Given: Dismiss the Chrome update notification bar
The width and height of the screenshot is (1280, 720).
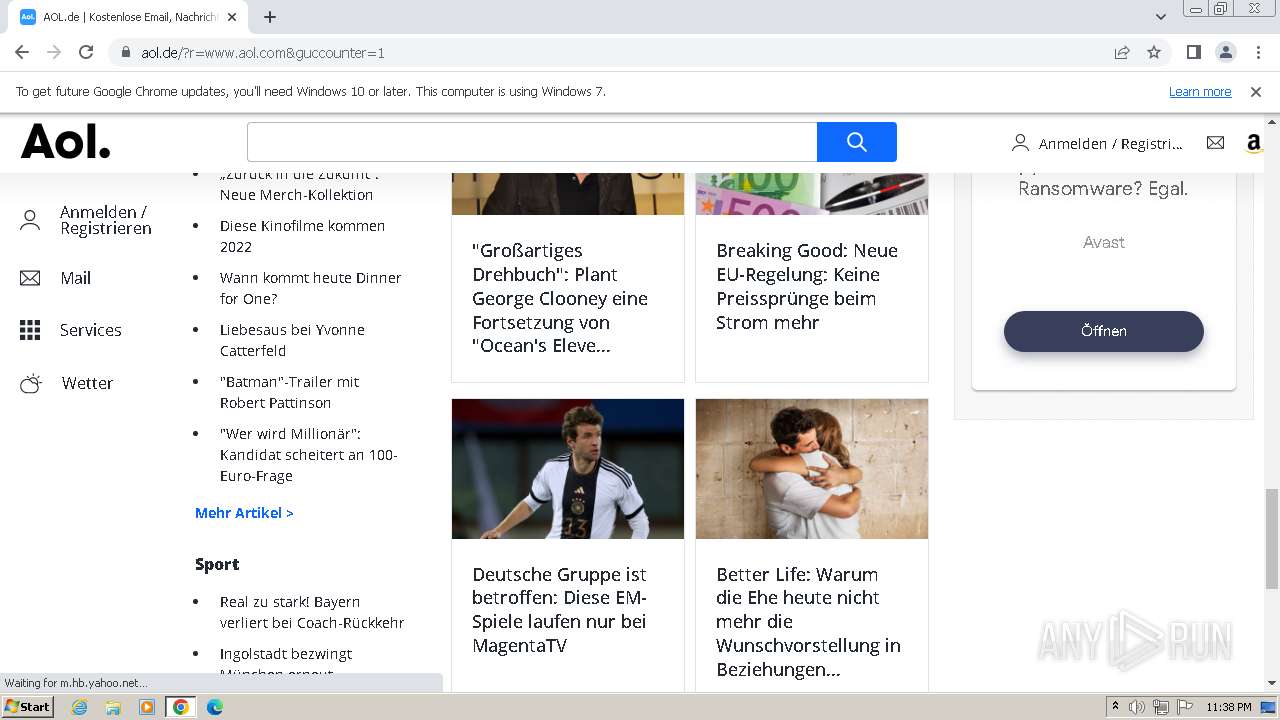Looking at the screenshot, I should (1256, 92).
